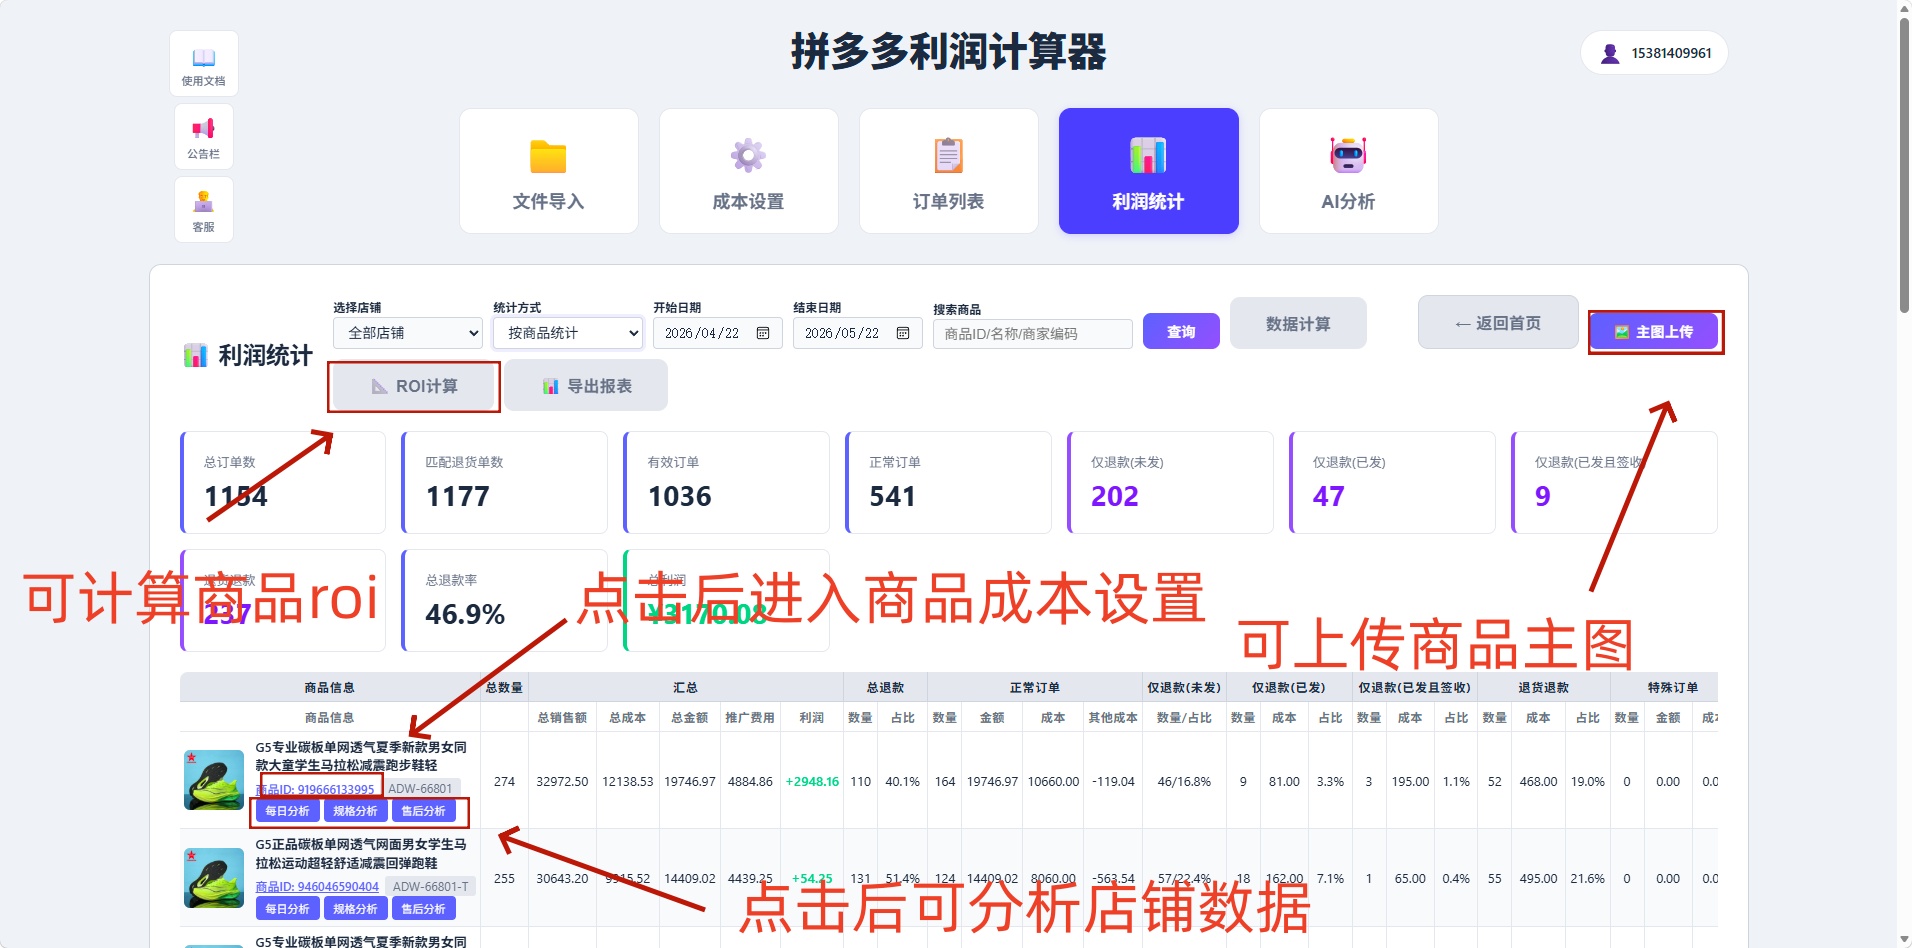Switch to the 订单列表 tab

point(949,171)
